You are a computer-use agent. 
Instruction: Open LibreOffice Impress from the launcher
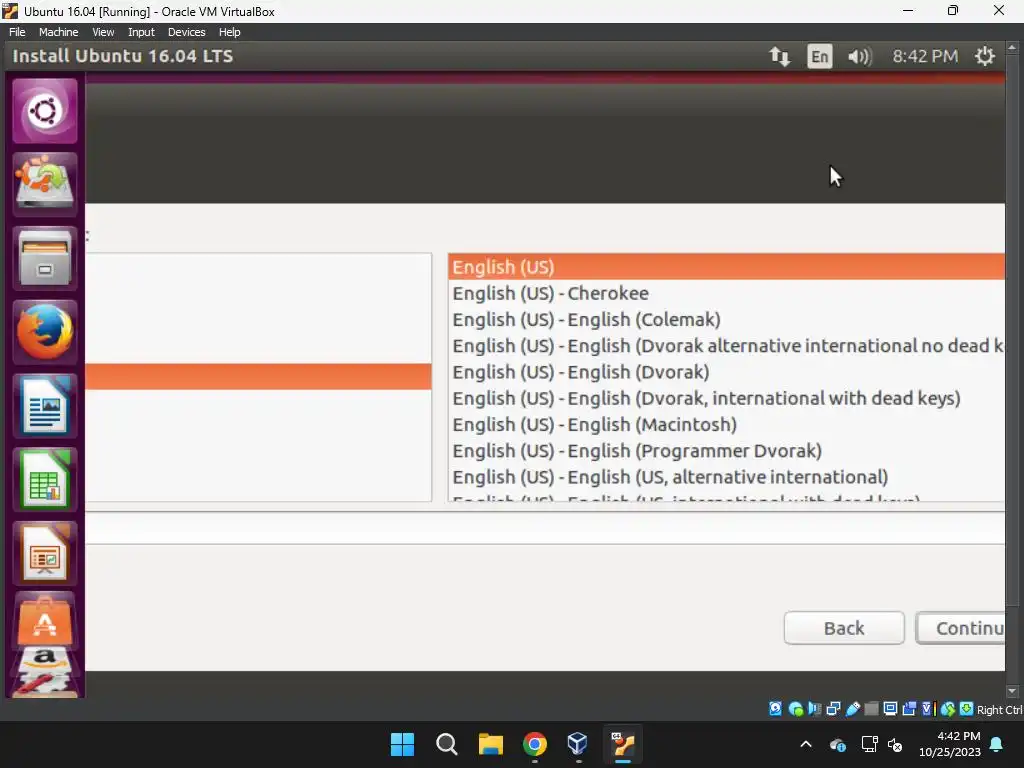[x=44, y=553]
